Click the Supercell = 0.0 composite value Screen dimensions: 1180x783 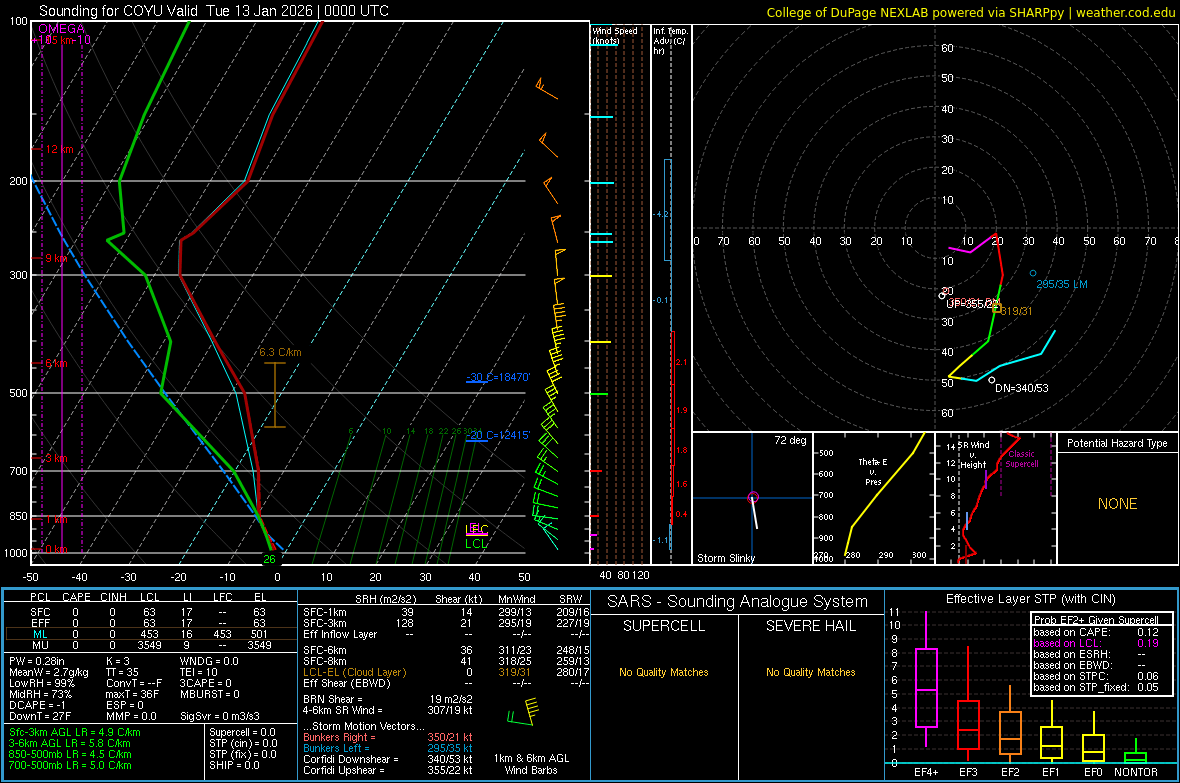coord(242,732)
